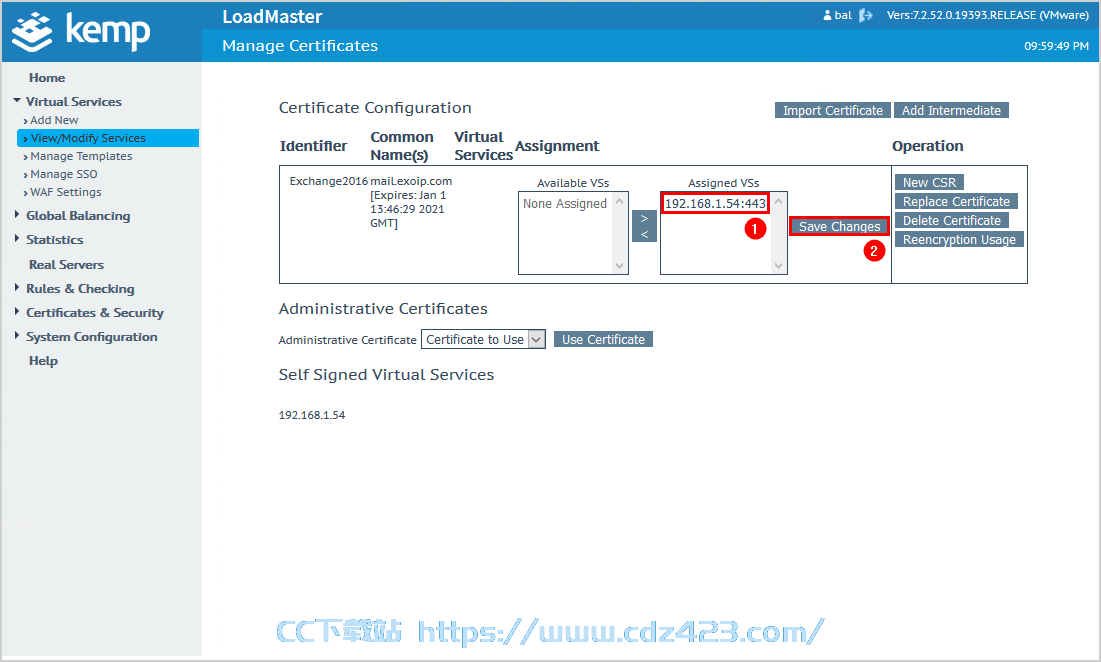Move VS to Available with < arrow
The height and width of the screenshot is (662, 1101).
[x=644, y=234]
